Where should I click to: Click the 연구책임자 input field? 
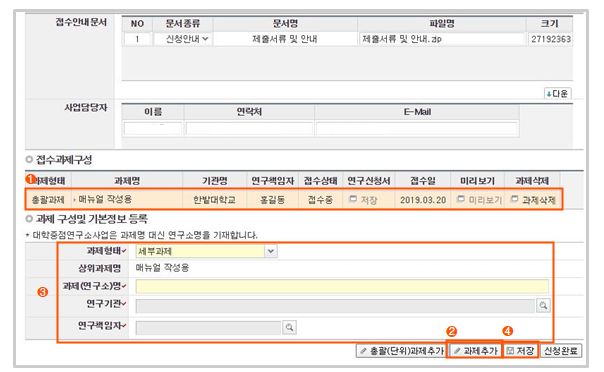208,328
